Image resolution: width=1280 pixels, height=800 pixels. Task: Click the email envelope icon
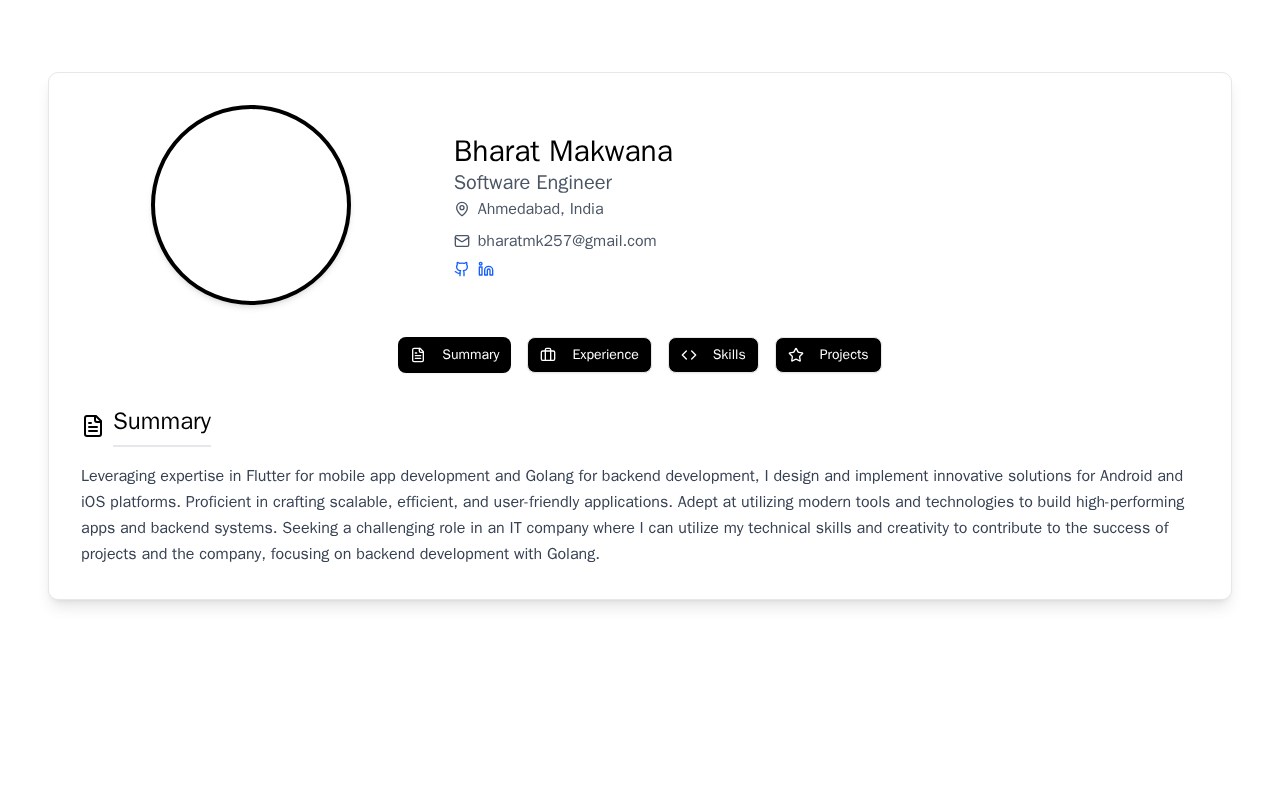pos(462,241)
